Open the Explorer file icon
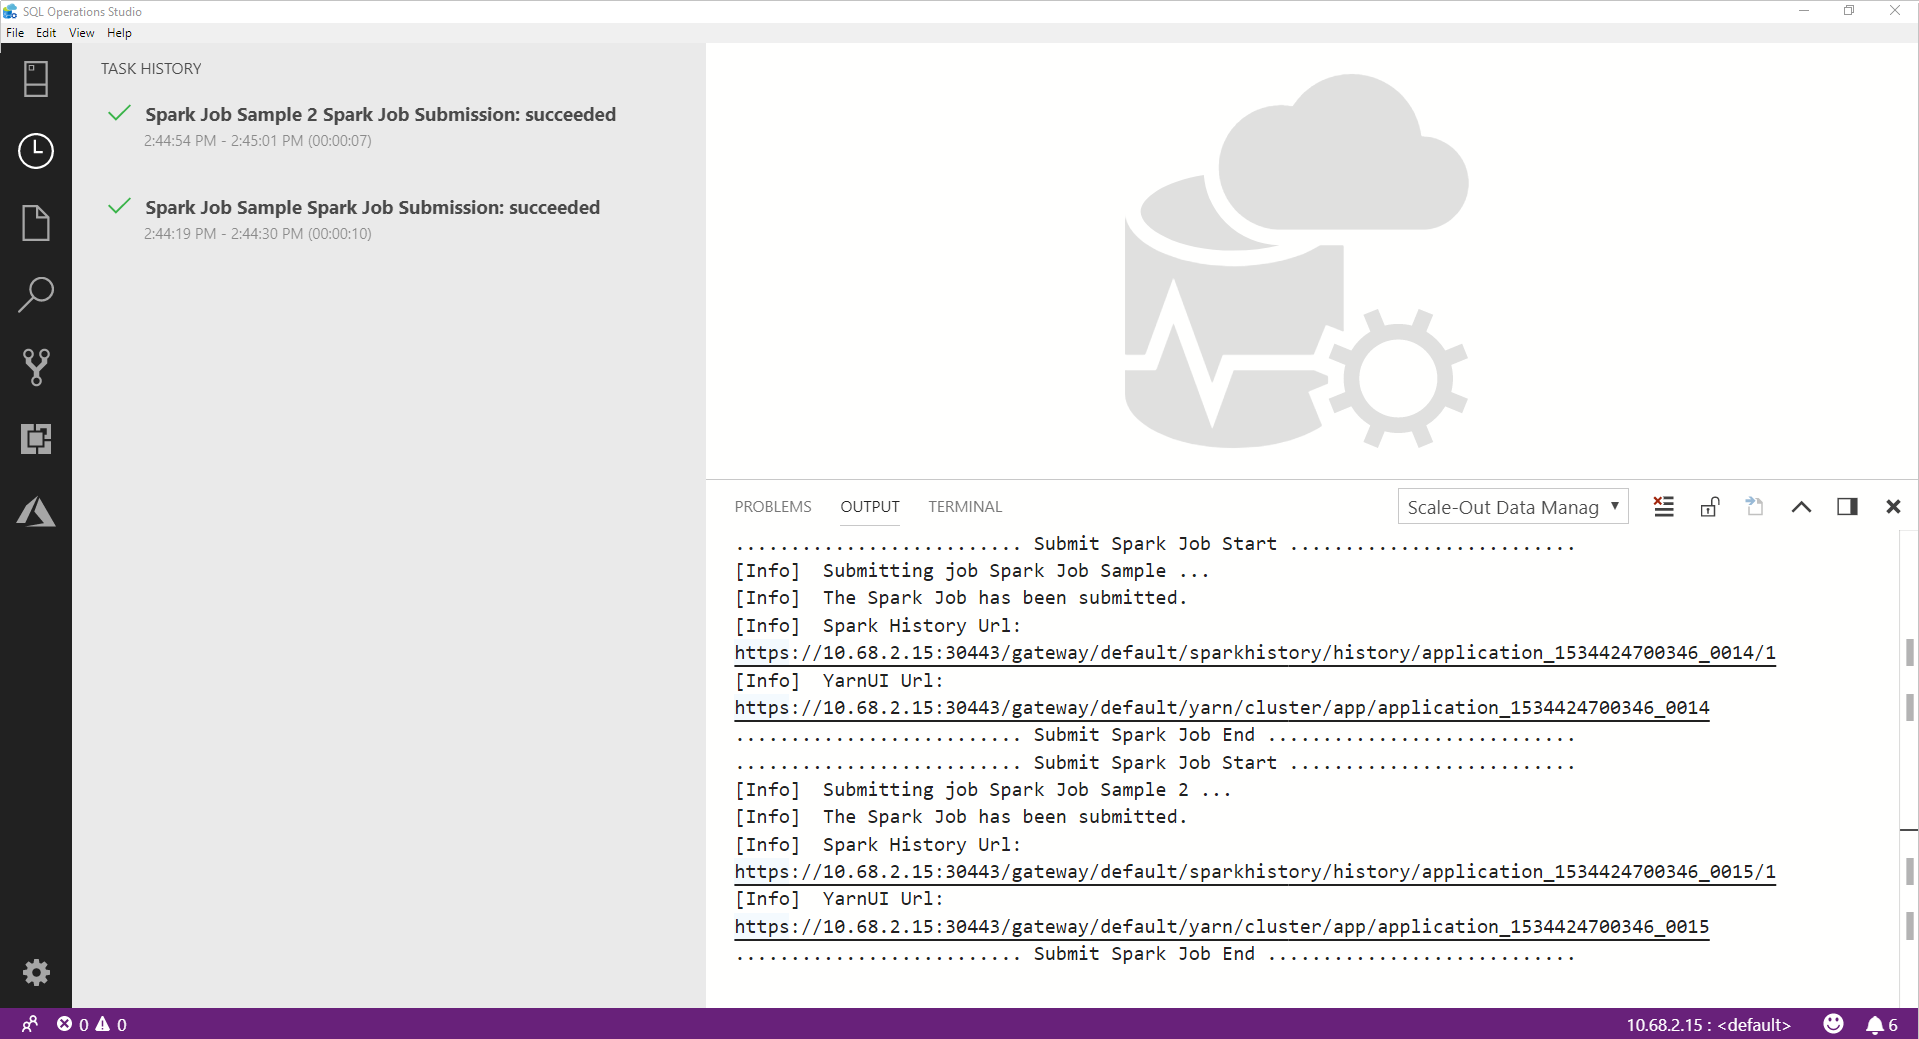 [36, 223]
